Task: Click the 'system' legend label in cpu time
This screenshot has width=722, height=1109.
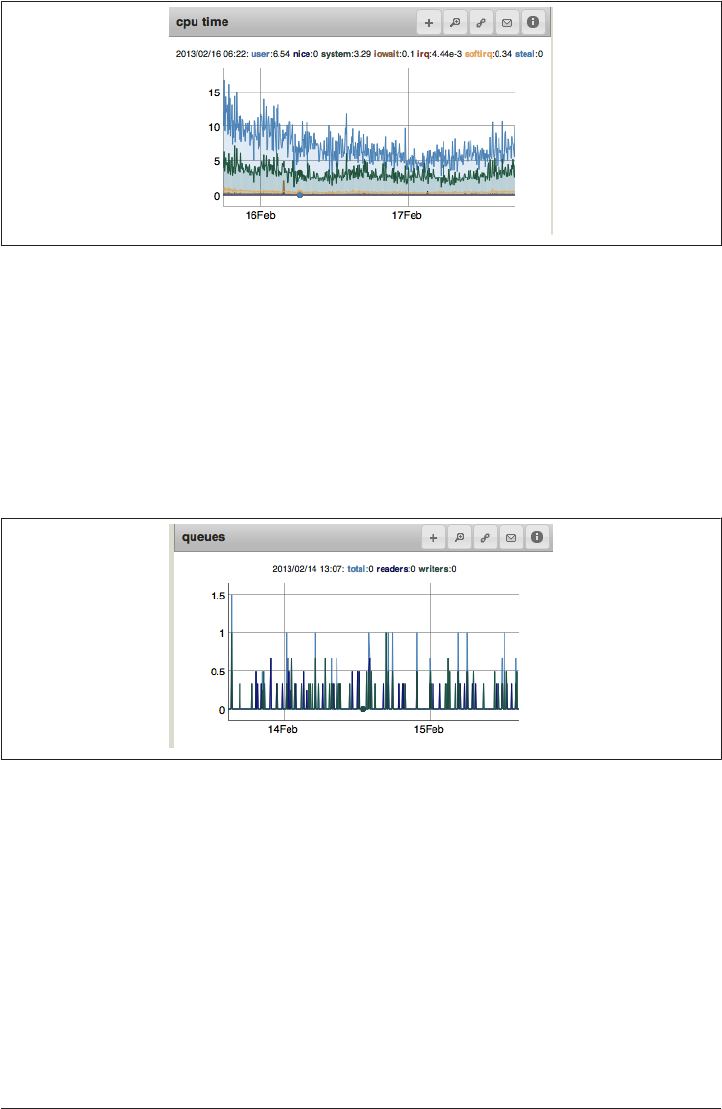Action: [x=336, y=54]
